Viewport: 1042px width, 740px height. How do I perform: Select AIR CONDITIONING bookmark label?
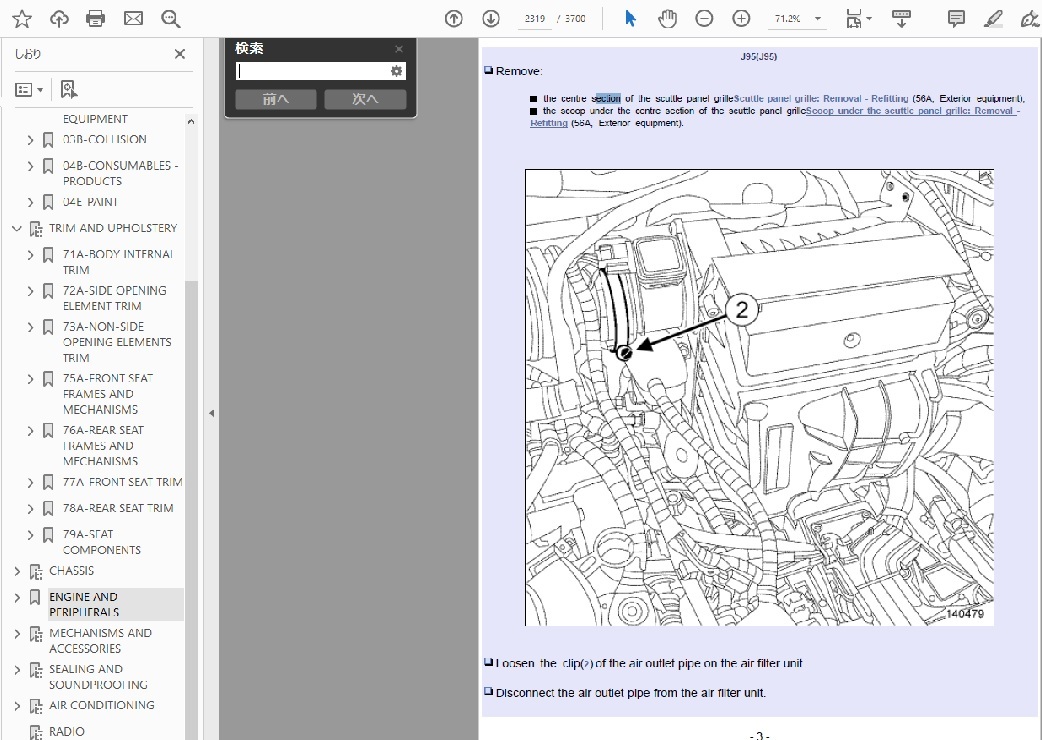point(102,705)
